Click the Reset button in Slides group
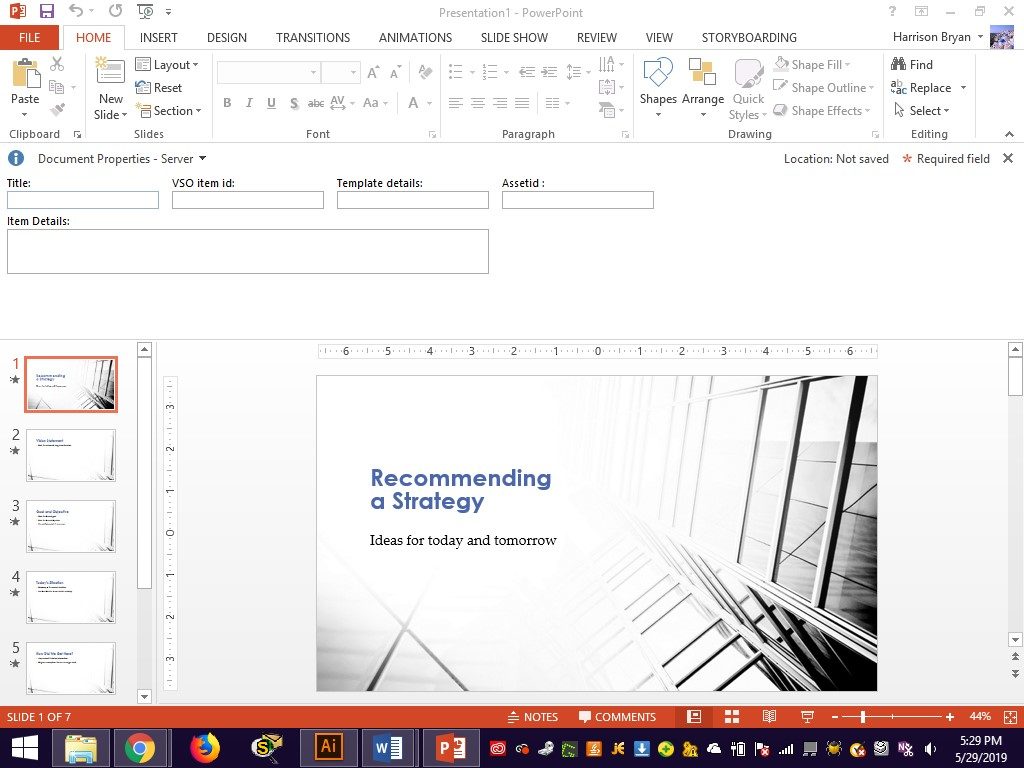1024x768 pixels. [x=159, y=88]
